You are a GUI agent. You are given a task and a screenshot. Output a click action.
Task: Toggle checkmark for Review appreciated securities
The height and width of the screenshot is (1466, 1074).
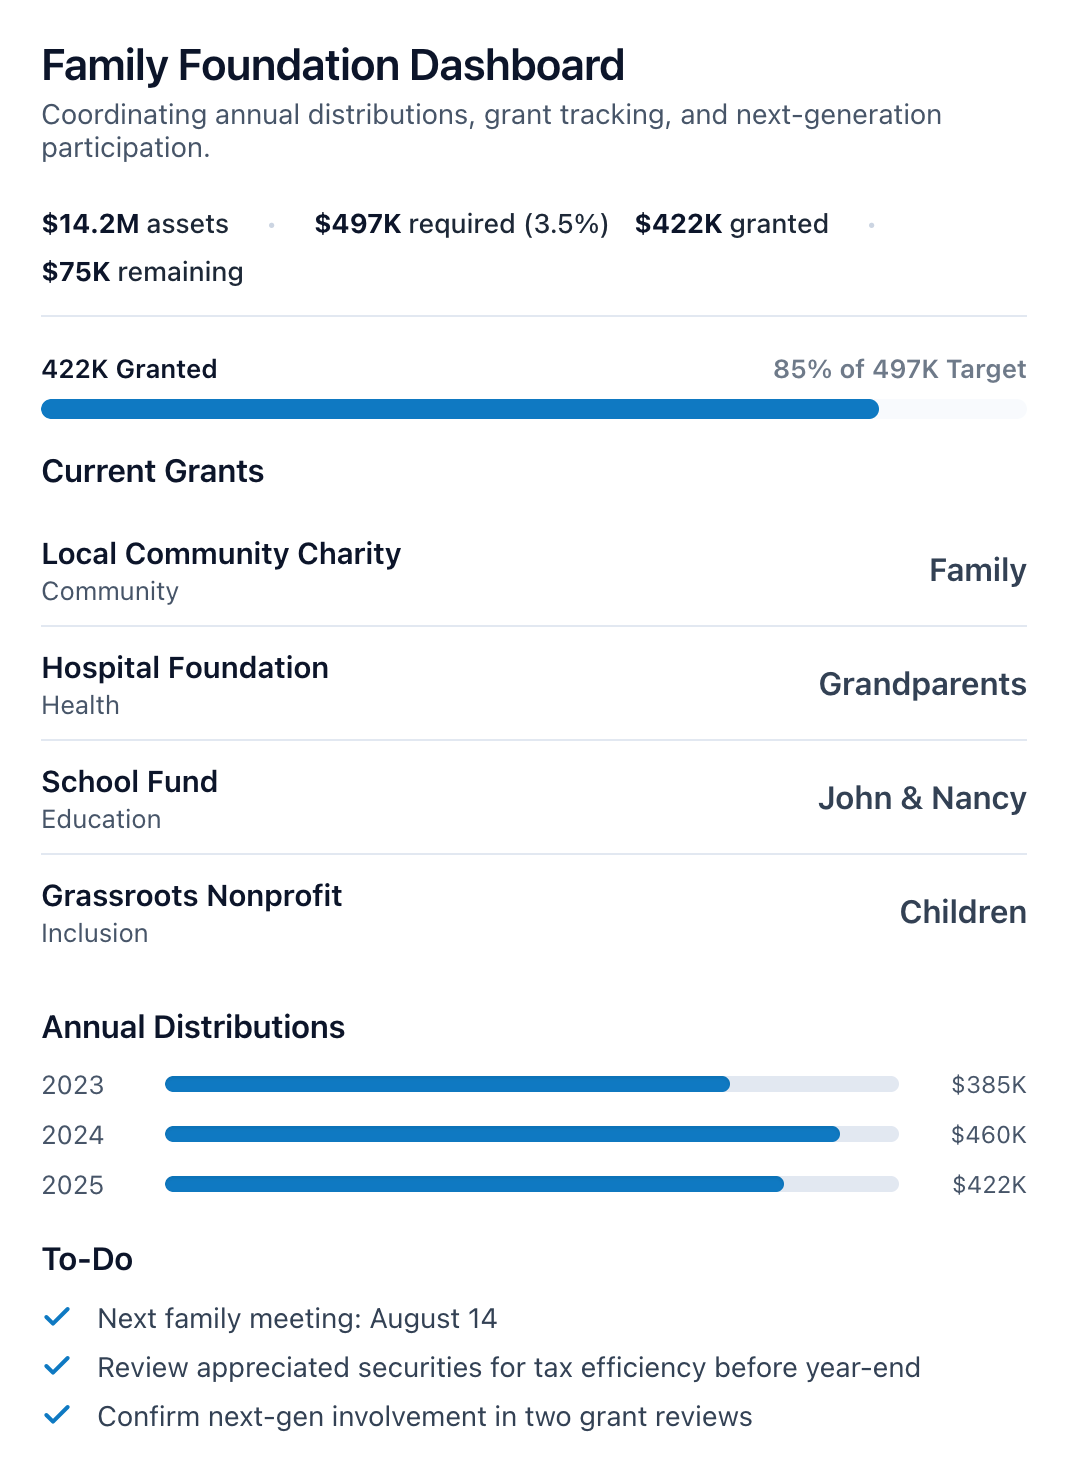click(57, 1366)
